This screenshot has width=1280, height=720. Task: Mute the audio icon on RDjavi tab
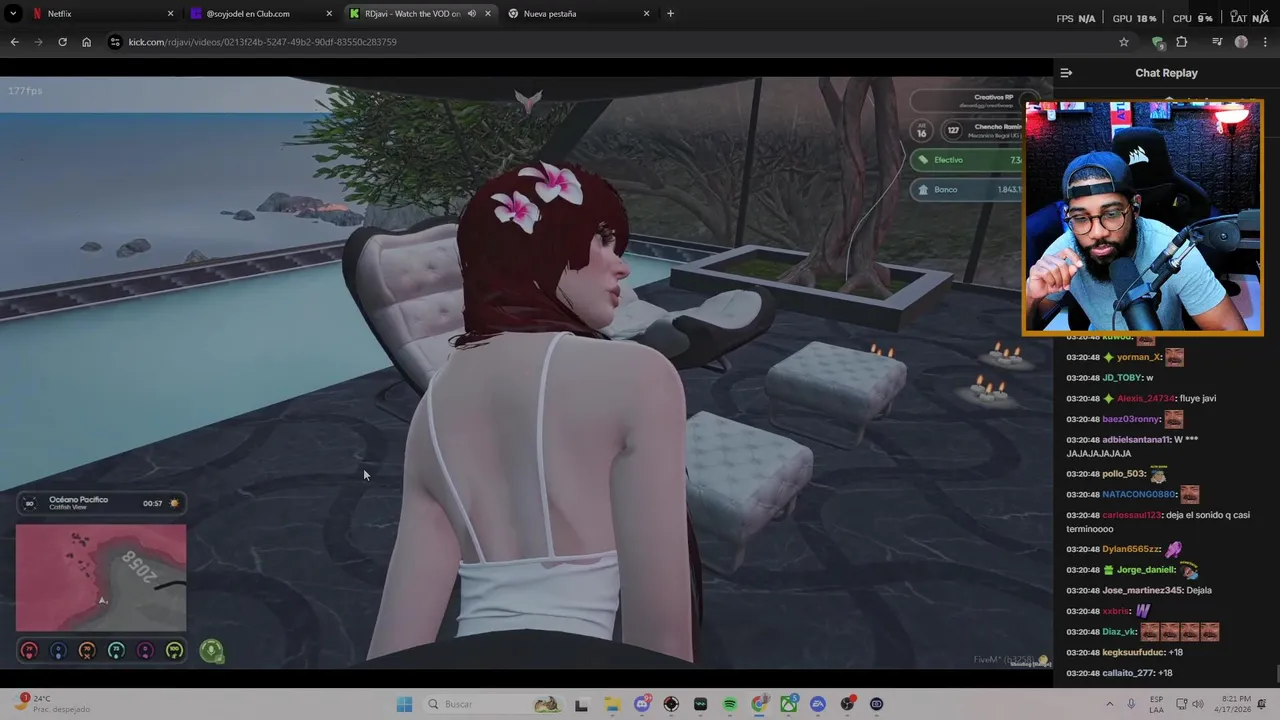tap(471, 14)
